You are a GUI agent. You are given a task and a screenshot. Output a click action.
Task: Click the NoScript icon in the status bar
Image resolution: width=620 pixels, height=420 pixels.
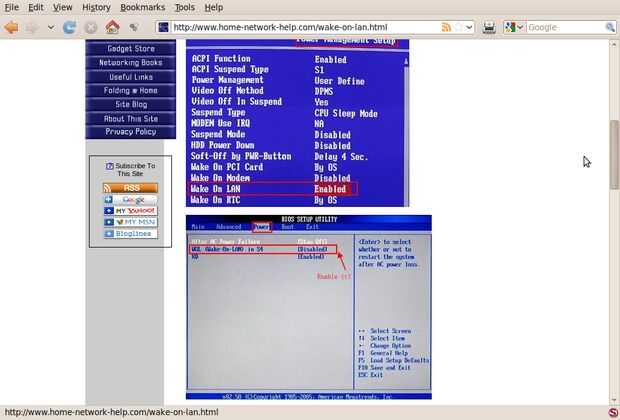613,412
